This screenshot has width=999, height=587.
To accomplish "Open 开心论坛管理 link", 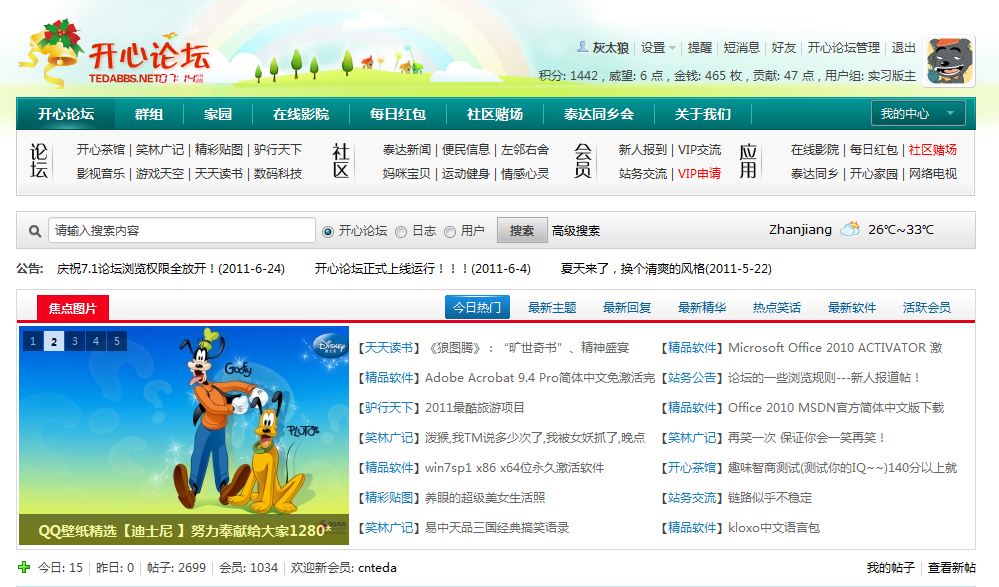I will (844, 48).
